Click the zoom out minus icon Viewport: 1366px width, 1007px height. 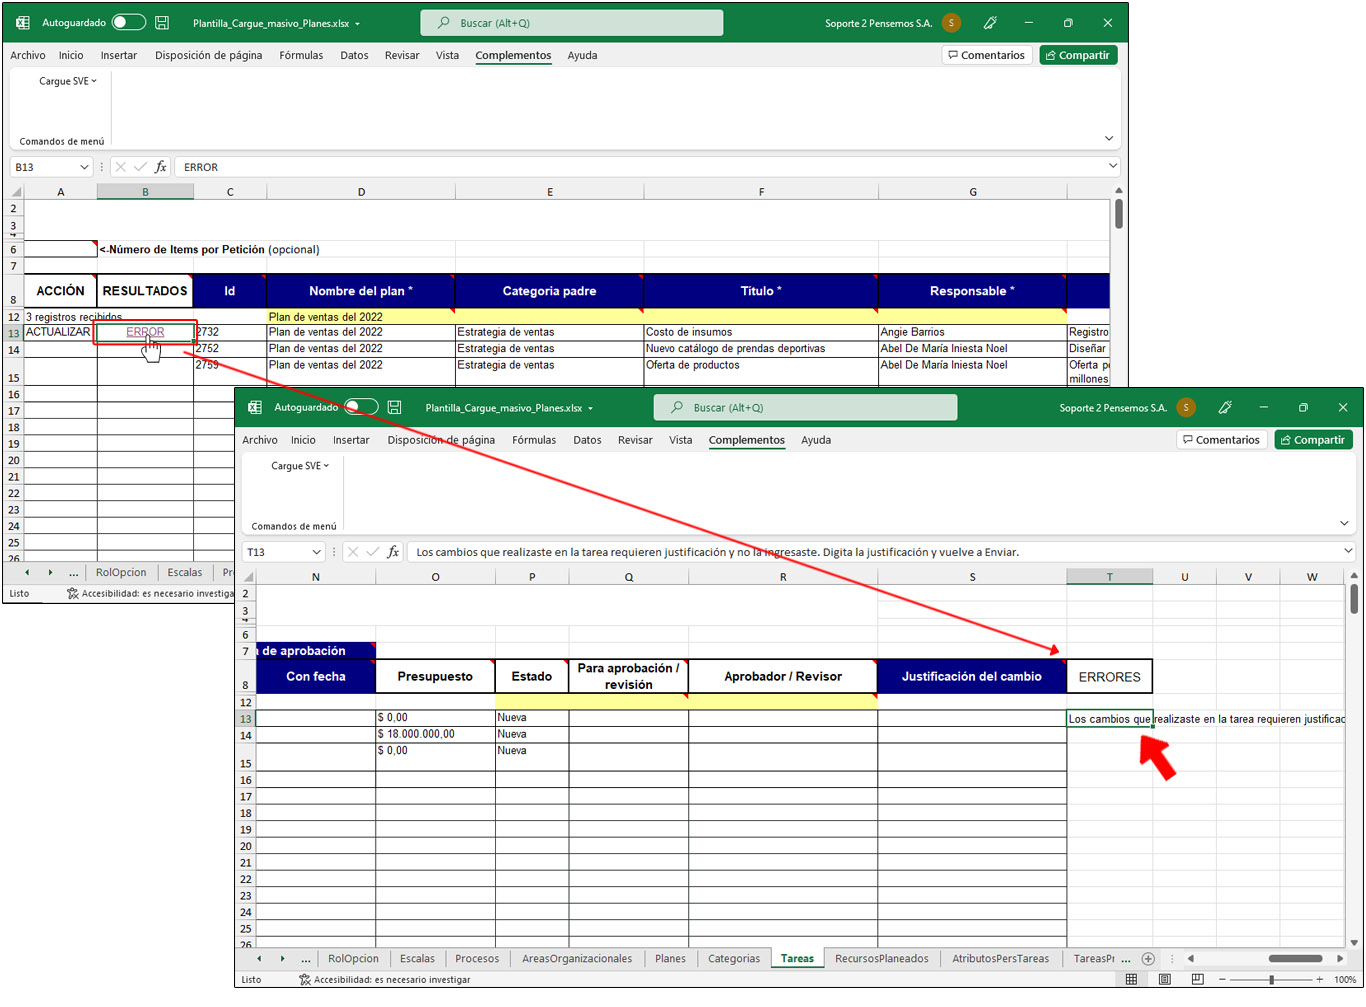(x=1224, y=979)
